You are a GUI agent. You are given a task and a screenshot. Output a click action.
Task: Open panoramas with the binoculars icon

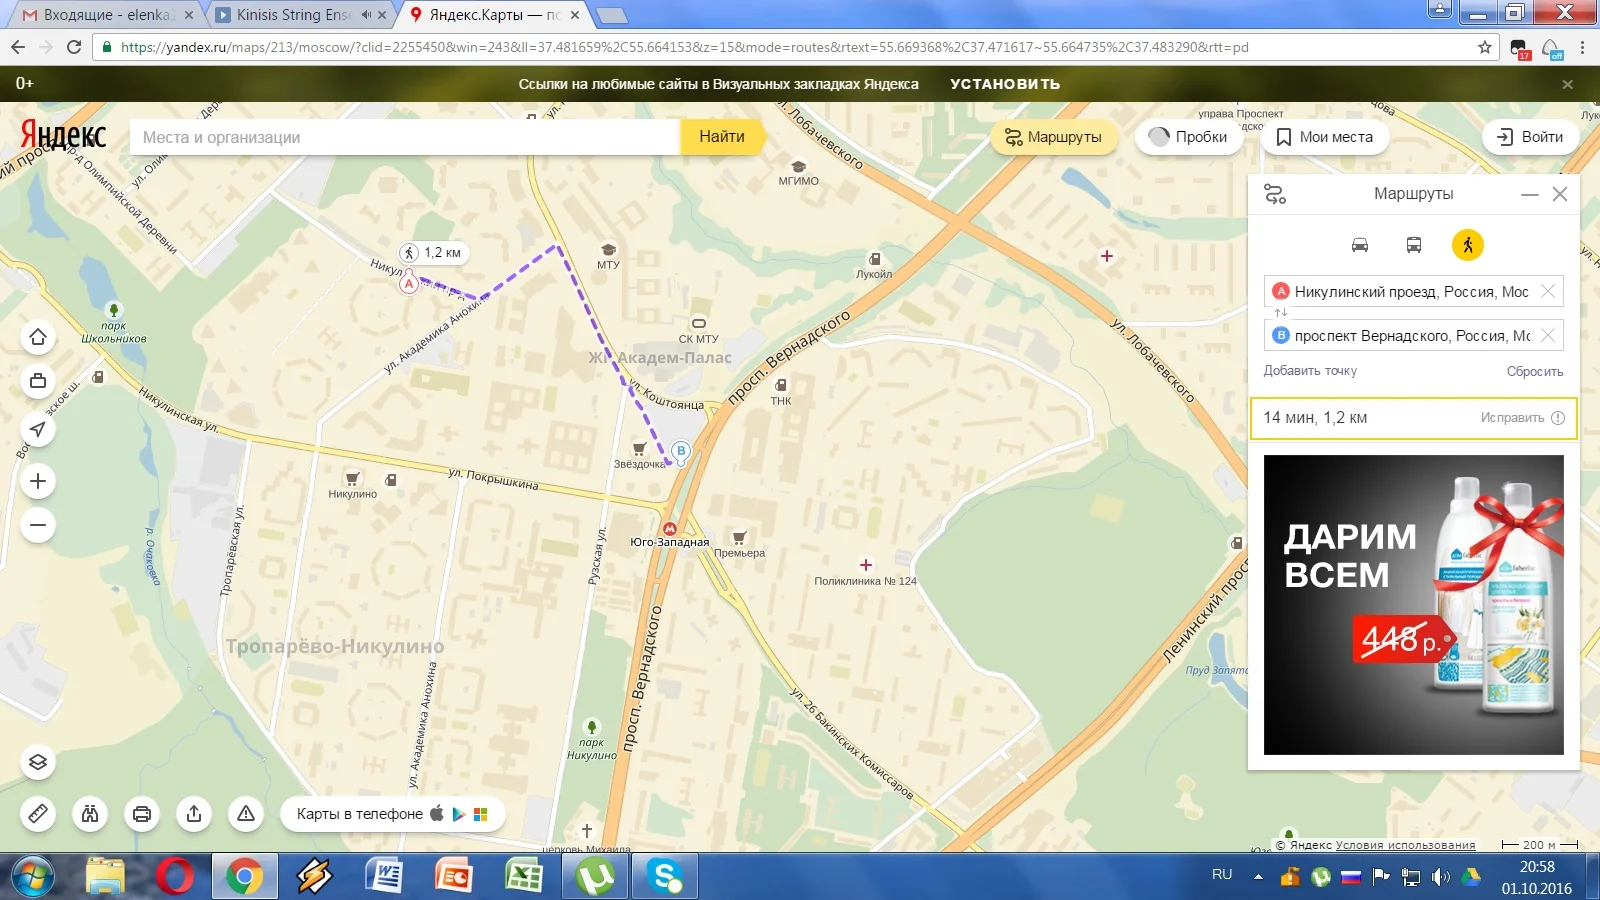tap(90, 814)
